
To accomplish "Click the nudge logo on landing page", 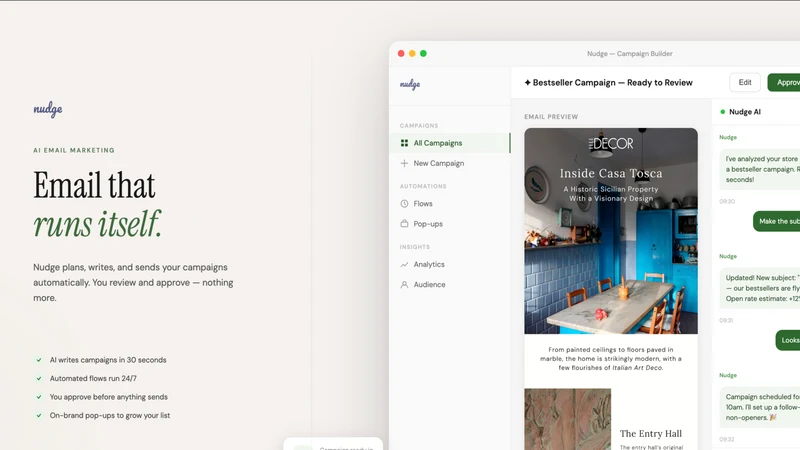I will pos(48,109).
